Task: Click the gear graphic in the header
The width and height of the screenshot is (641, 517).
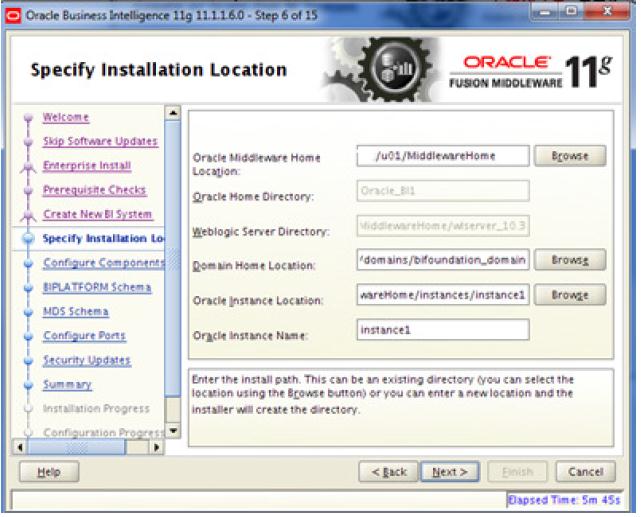Action: tap(380, 69)
